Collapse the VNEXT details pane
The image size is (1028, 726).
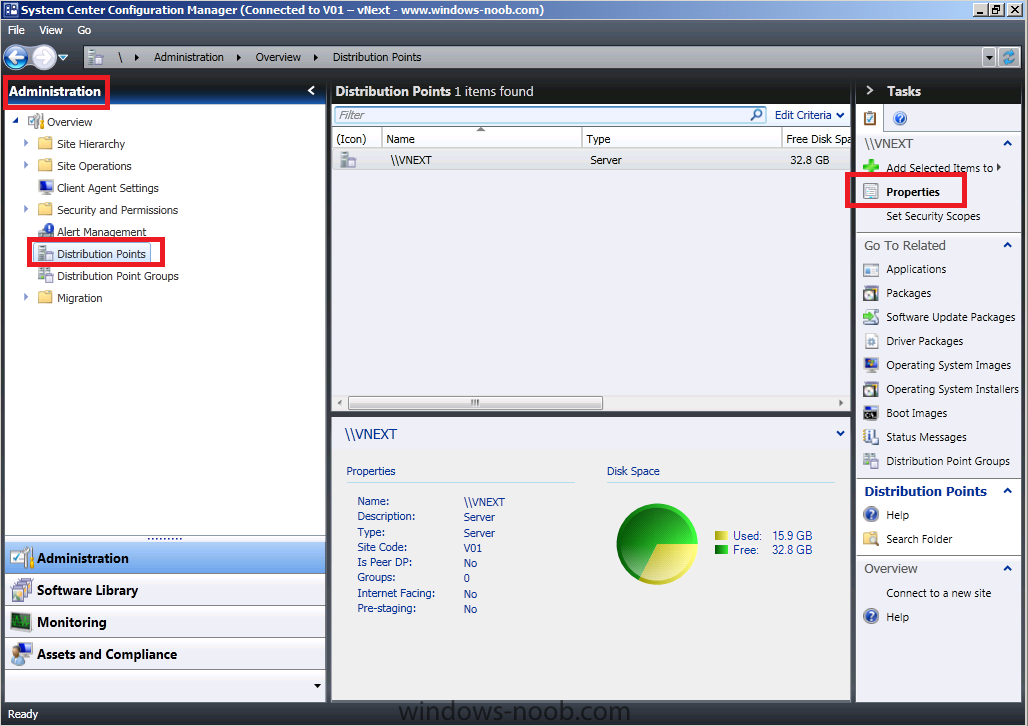pos(840,434)
